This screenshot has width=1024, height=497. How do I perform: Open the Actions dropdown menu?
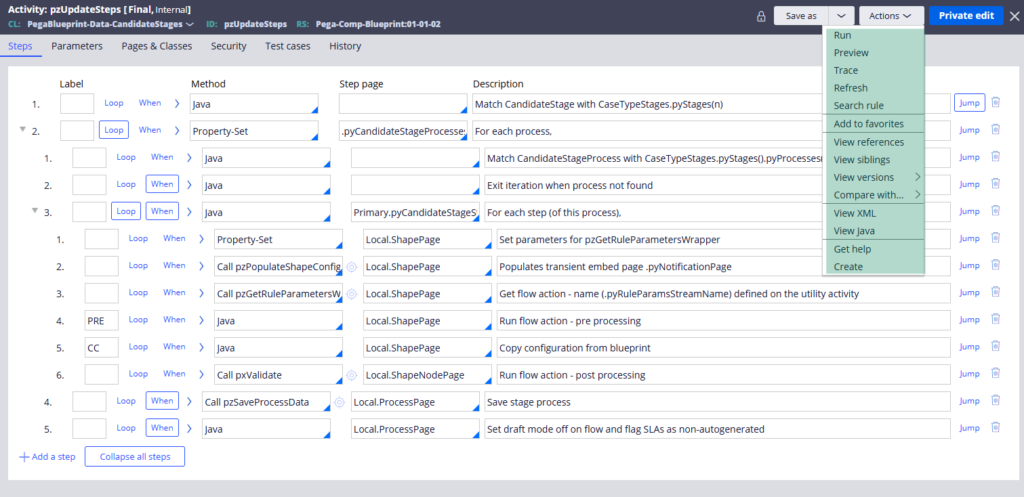click(891, 16)
